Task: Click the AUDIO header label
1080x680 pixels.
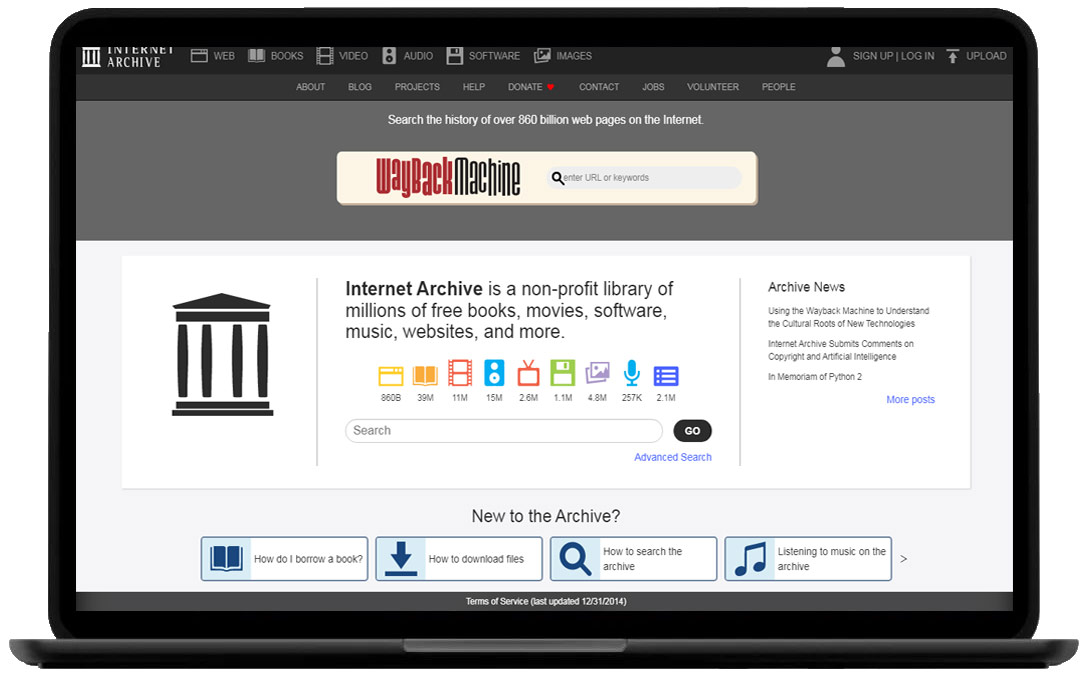Action: (x=418, y=56)
